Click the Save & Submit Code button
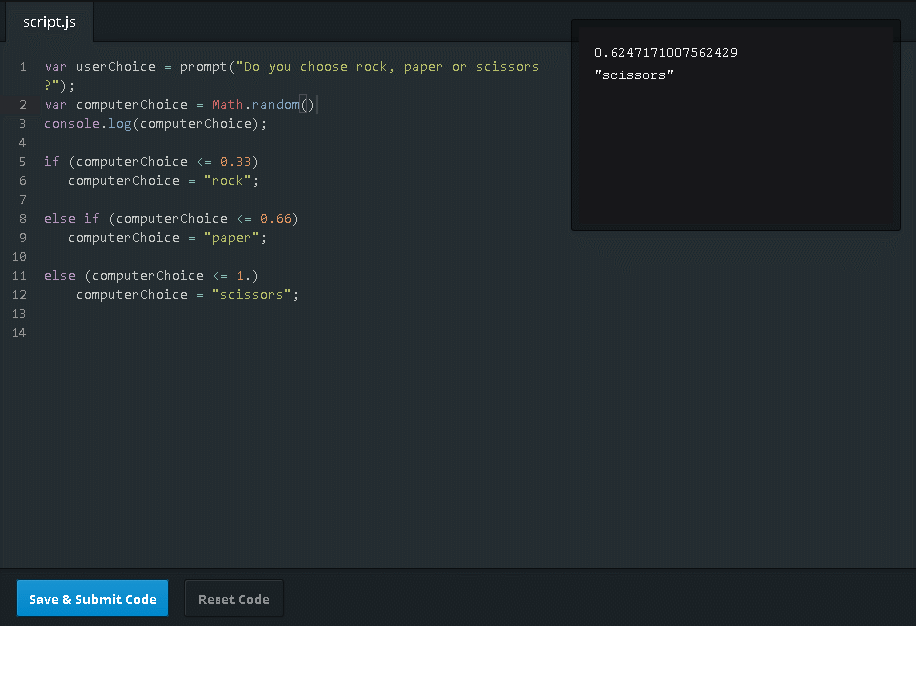The width and height of the screenshot is (916, 685). coord(92,599)
